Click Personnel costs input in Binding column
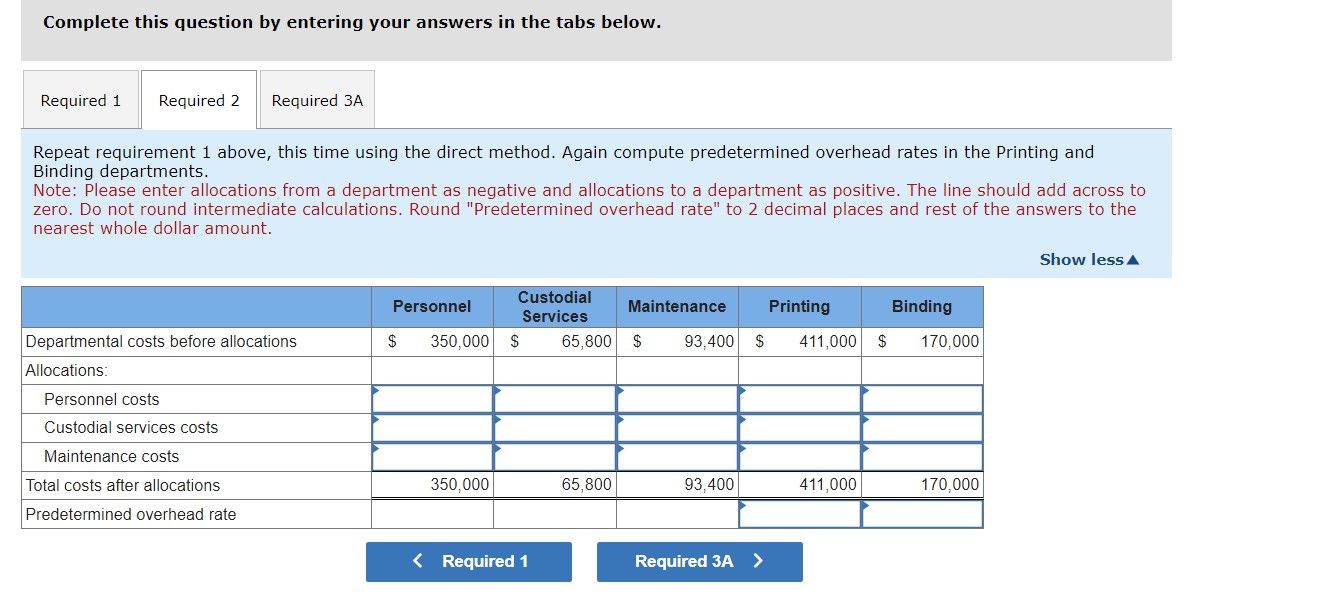The image size is (1342, 613). click(920, 398)
